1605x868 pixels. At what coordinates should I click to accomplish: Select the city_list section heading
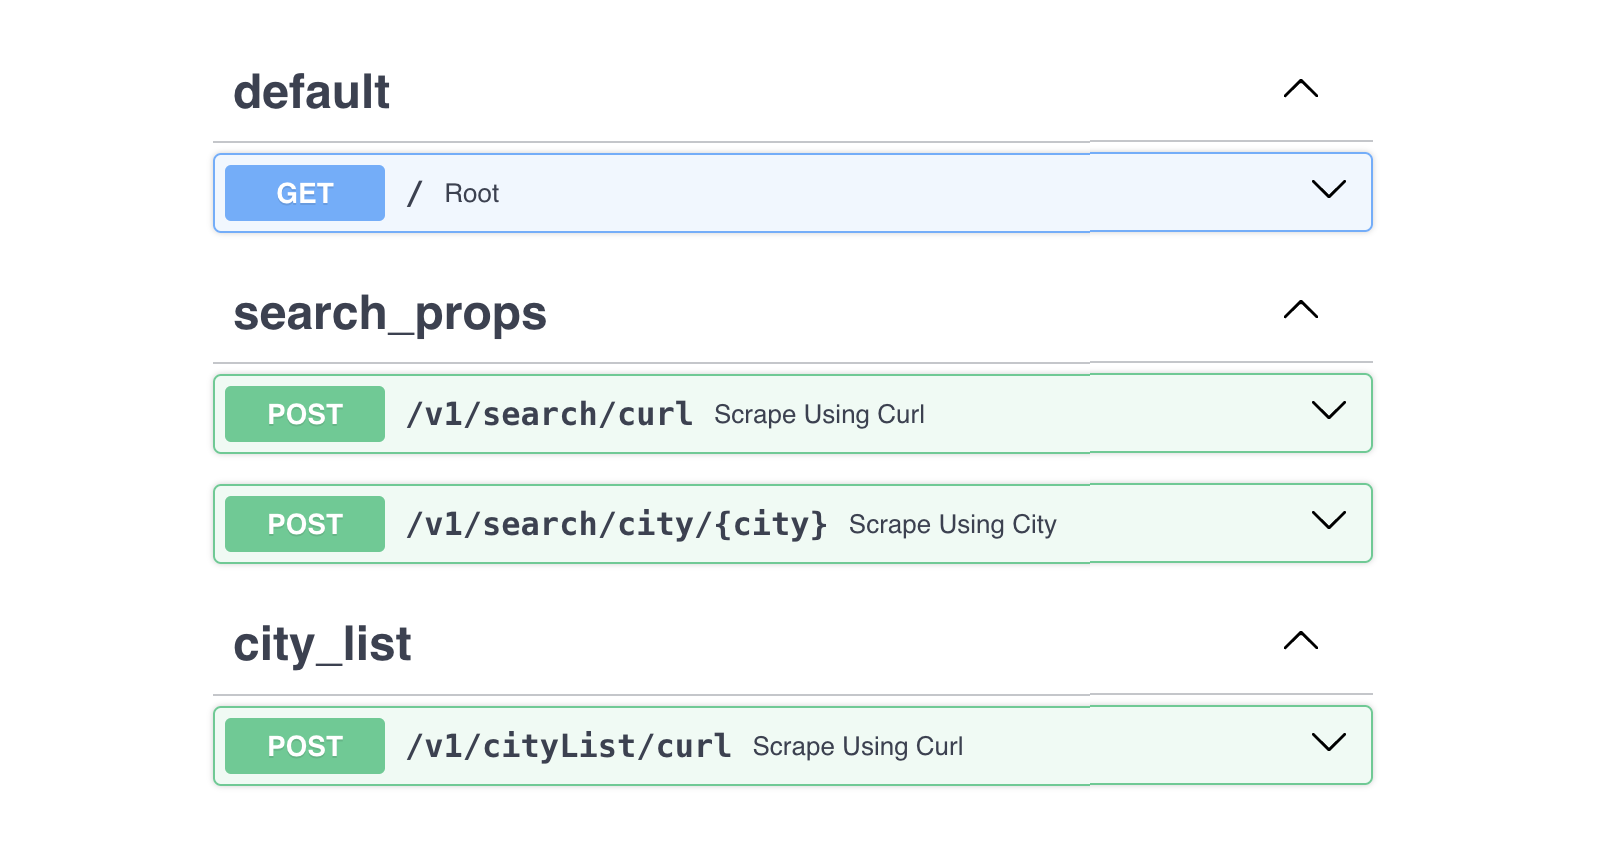click(322, 645)
